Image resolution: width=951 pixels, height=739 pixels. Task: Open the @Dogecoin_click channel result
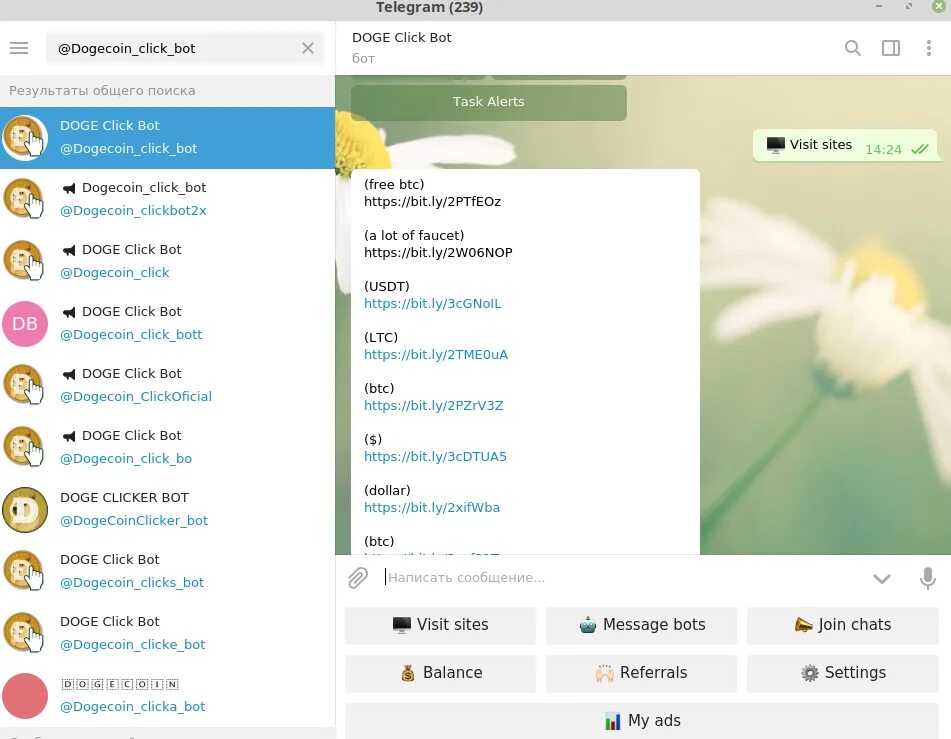pos(167,261)
